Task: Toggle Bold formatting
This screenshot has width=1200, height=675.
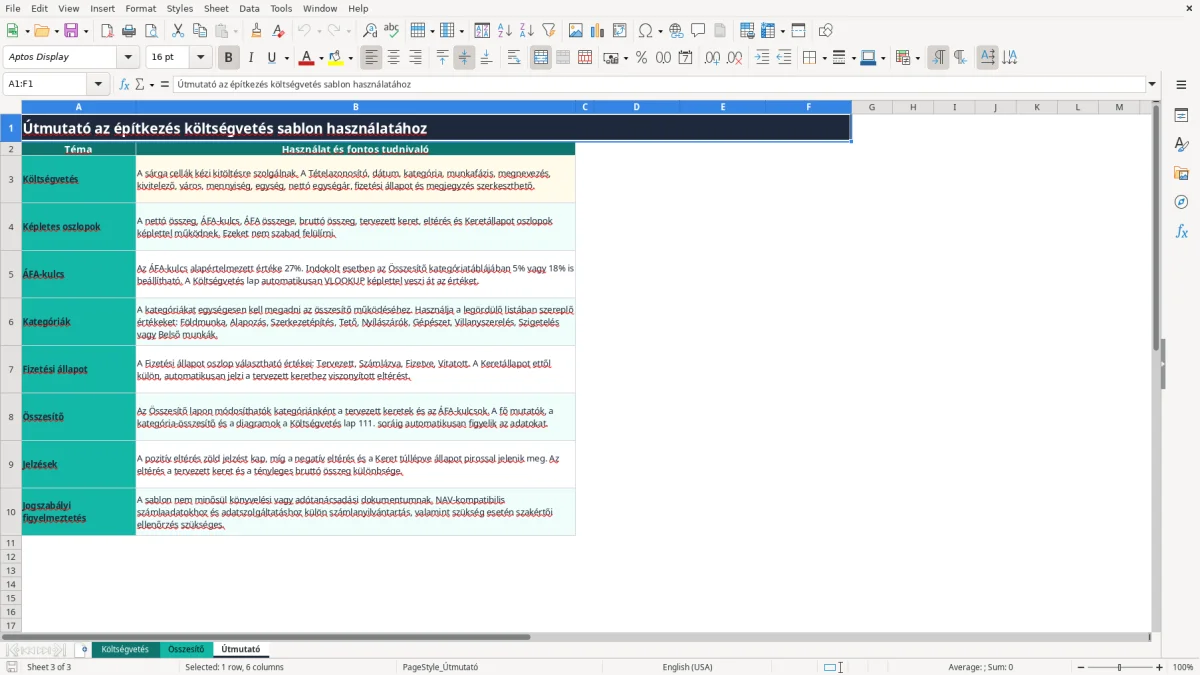Action: [228, 58]
